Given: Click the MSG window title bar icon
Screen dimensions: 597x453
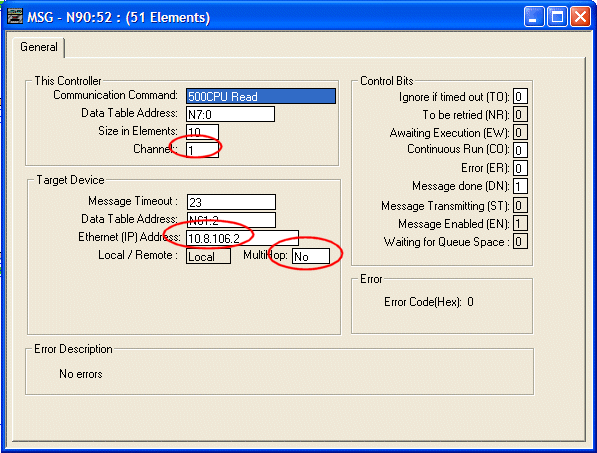Looking at the screenshot, I should coord(15,17).
